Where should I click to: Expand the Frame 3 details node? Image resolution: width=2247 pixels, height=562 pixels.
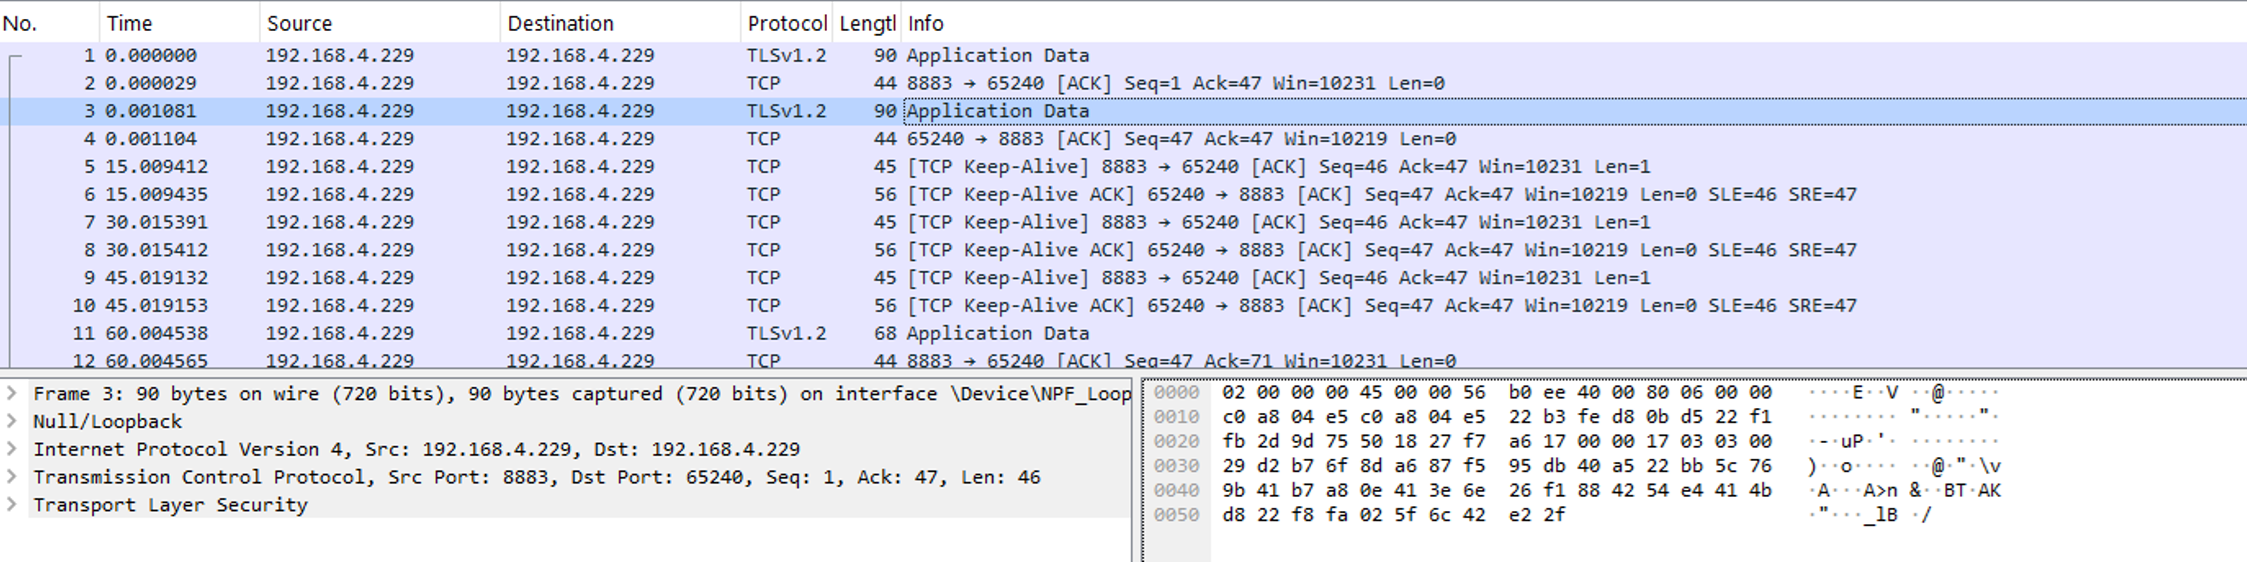tap(12, 394)
